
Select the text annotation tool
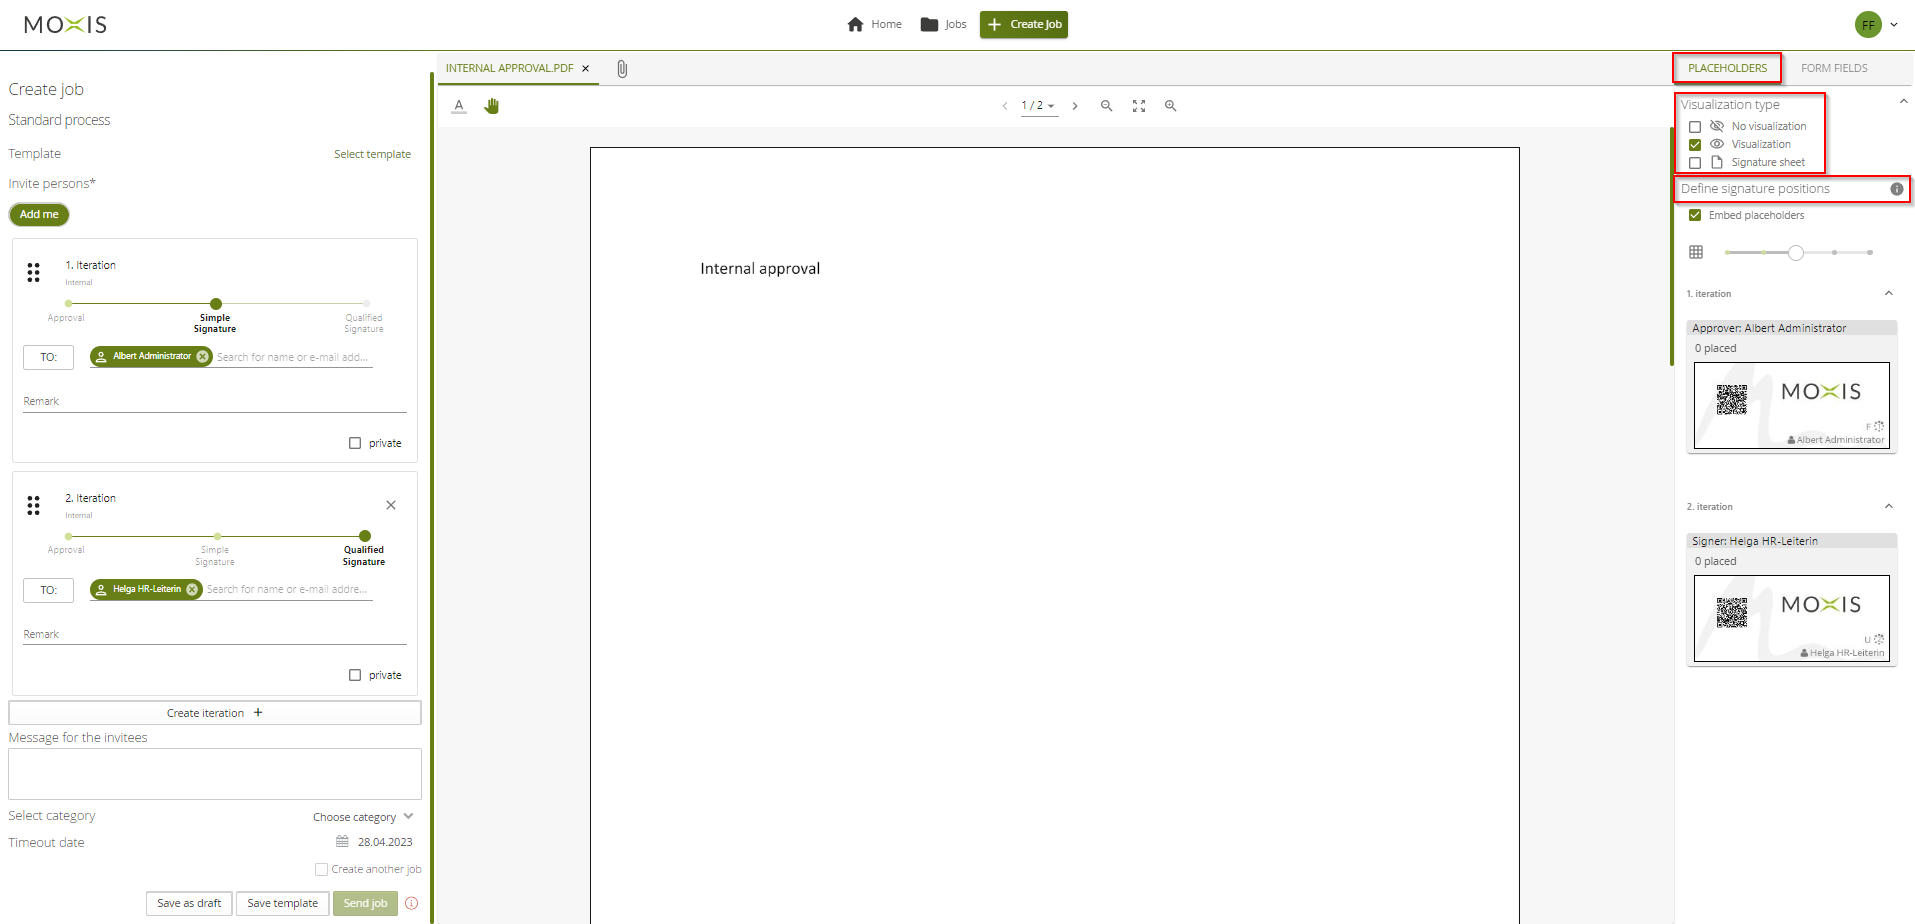[459, 106]
